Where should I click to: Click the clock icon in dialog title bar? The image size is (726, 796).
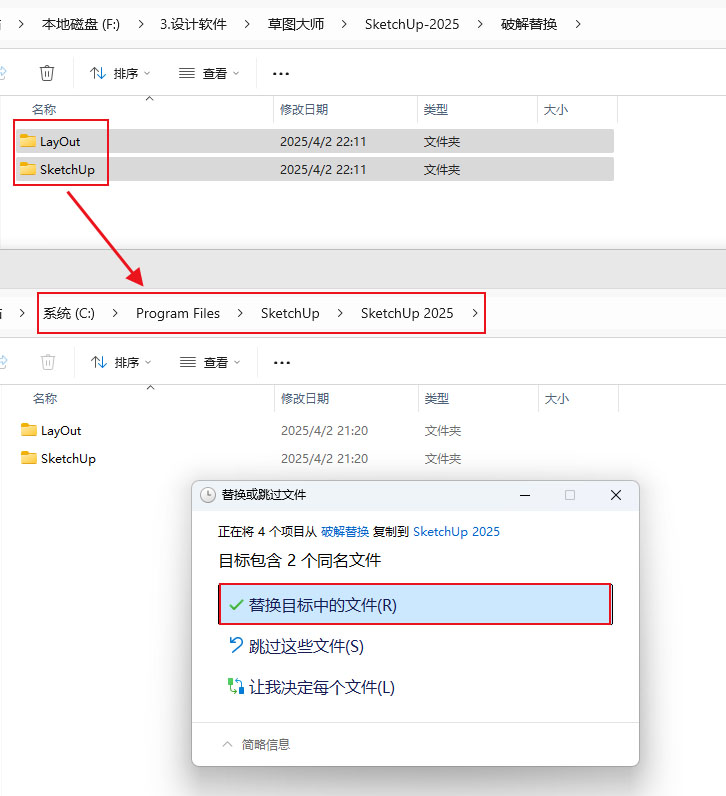(x=208, y=495)
